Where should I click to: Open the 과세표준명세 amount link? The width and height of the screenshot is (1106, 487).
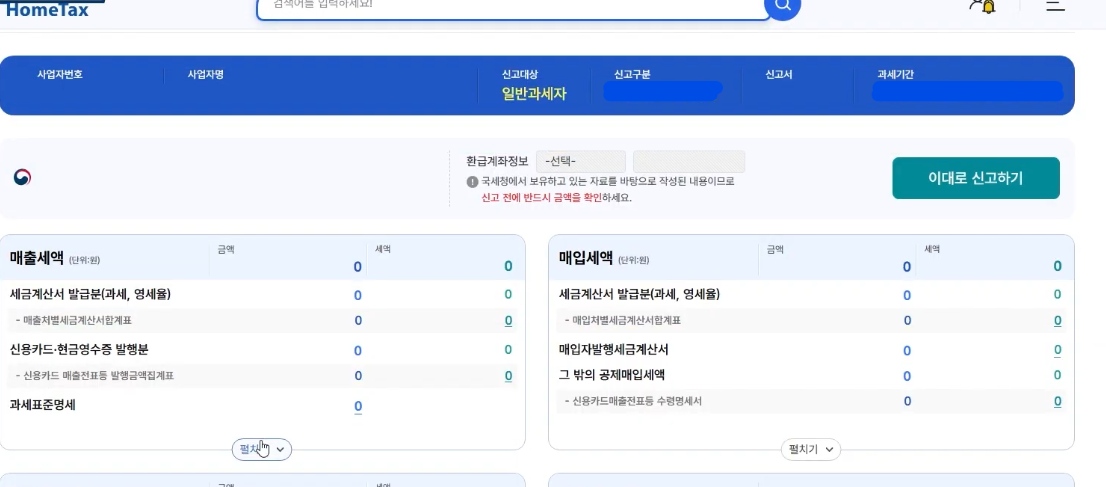coord(358,406)
